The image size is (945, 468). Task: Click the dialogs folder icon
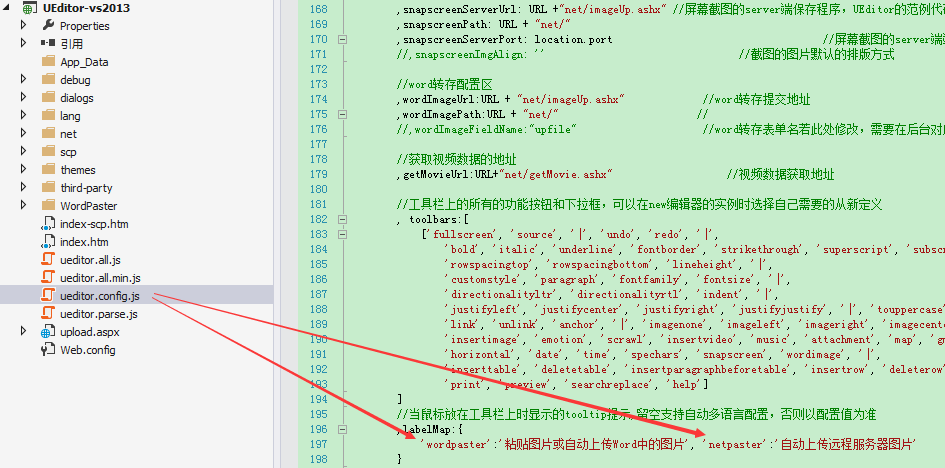pos(48,98)
